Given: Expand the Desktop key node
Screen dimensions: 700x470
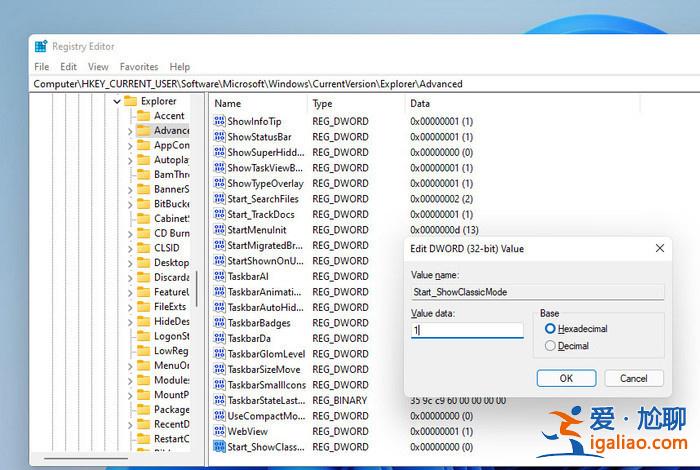Looking at the screenshot, I should pos(130,263).
